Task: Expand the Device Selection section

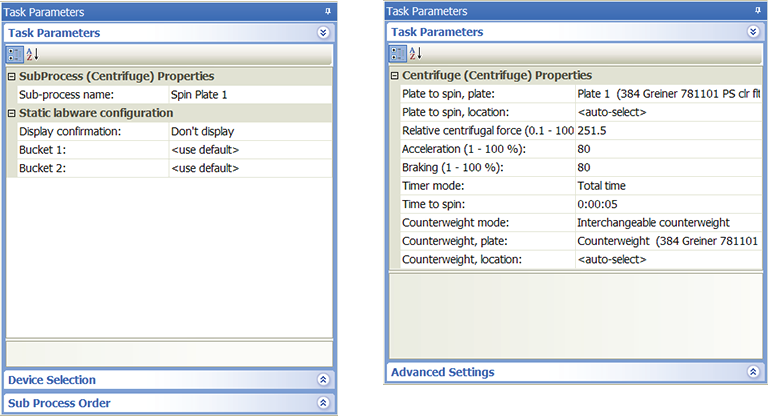Action: pos(323,380)
